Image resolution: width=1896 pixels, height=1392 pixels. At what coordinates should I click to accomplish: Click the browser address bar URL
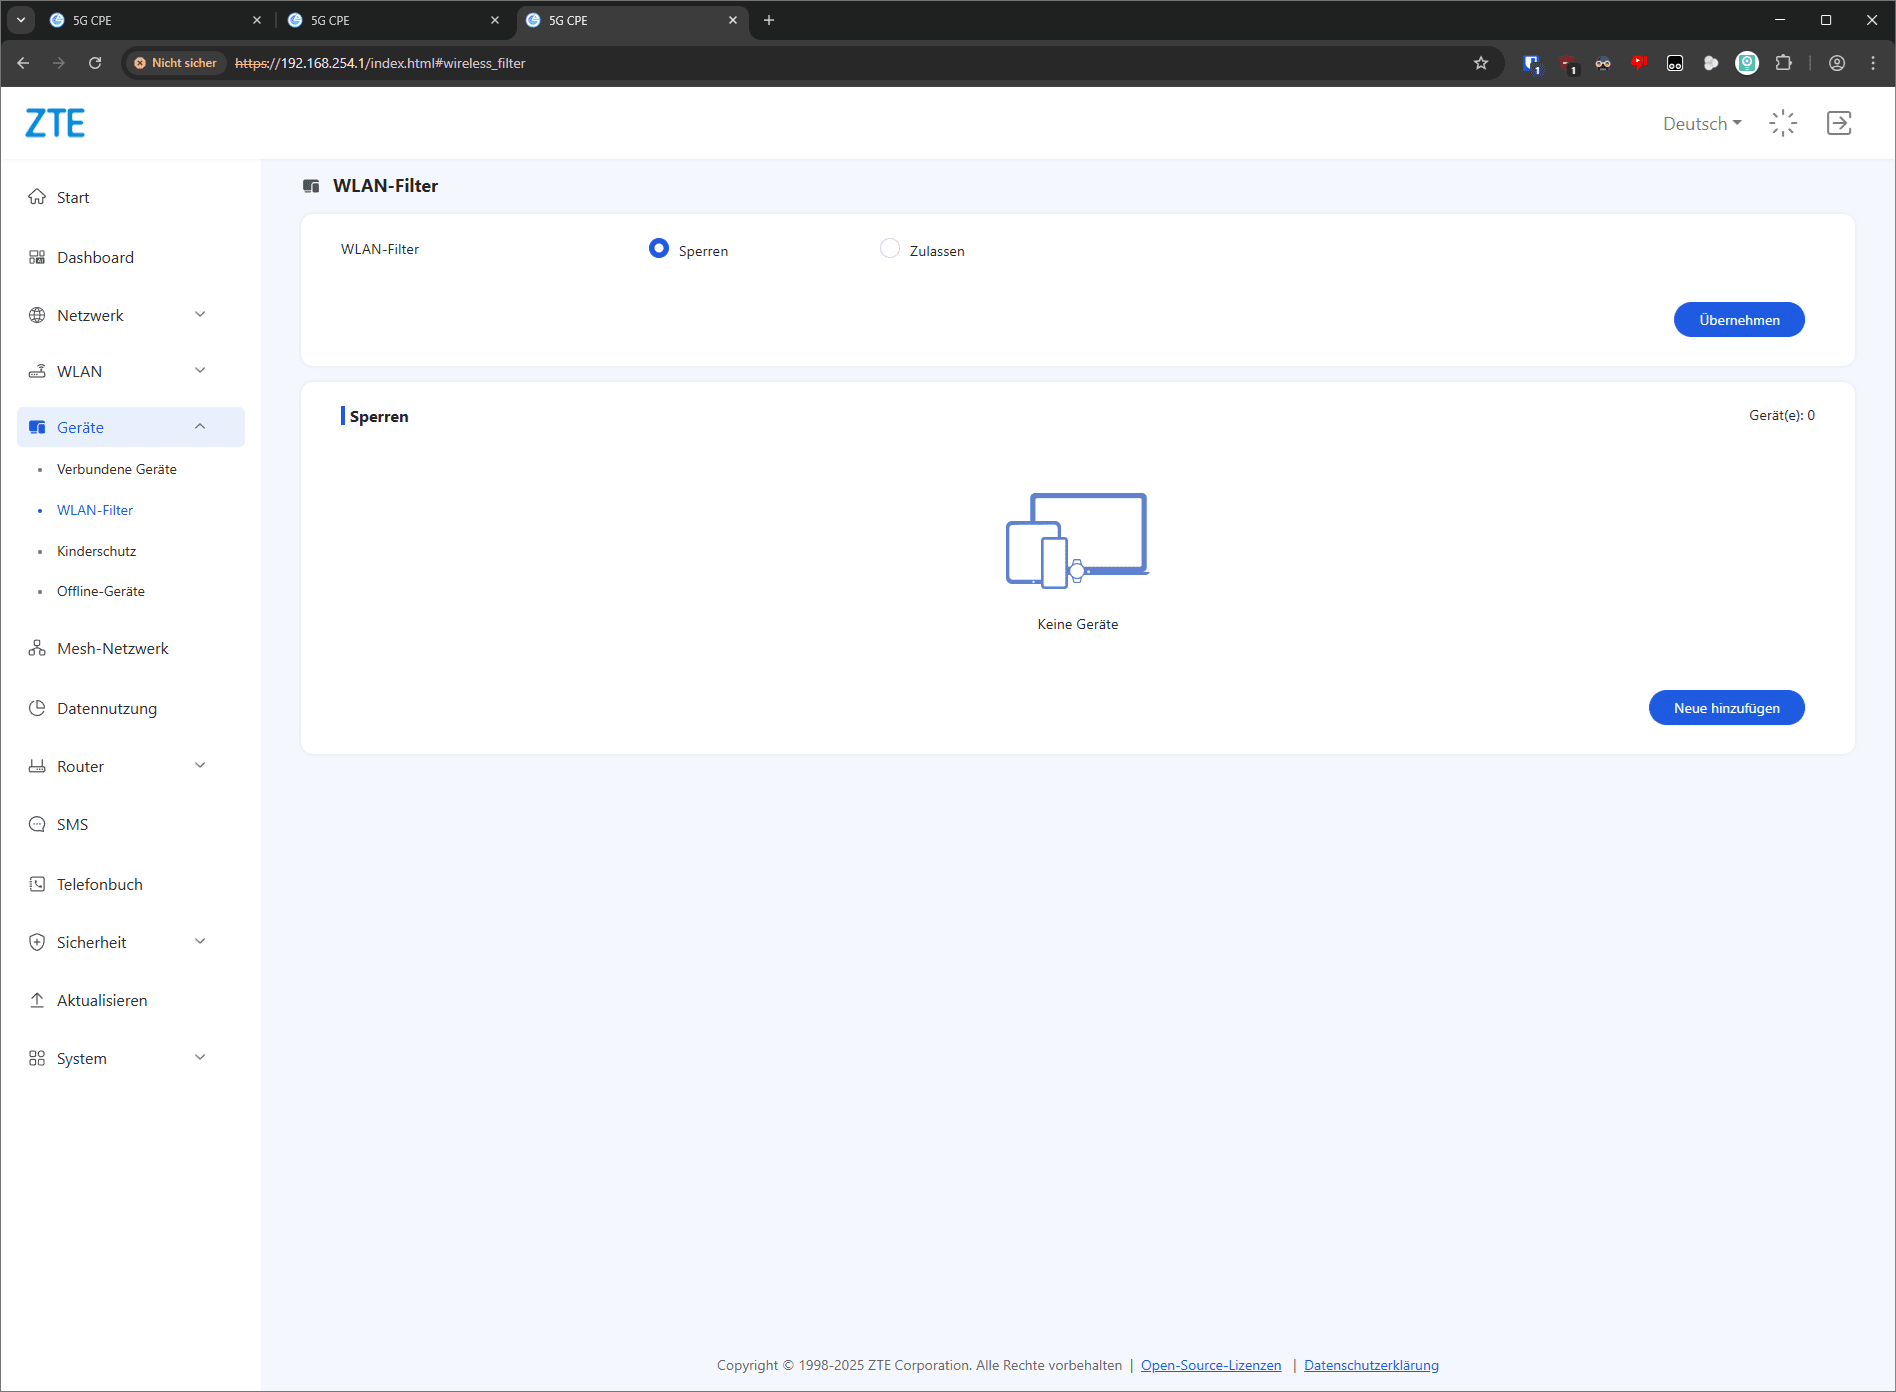(x=380, y=63)
